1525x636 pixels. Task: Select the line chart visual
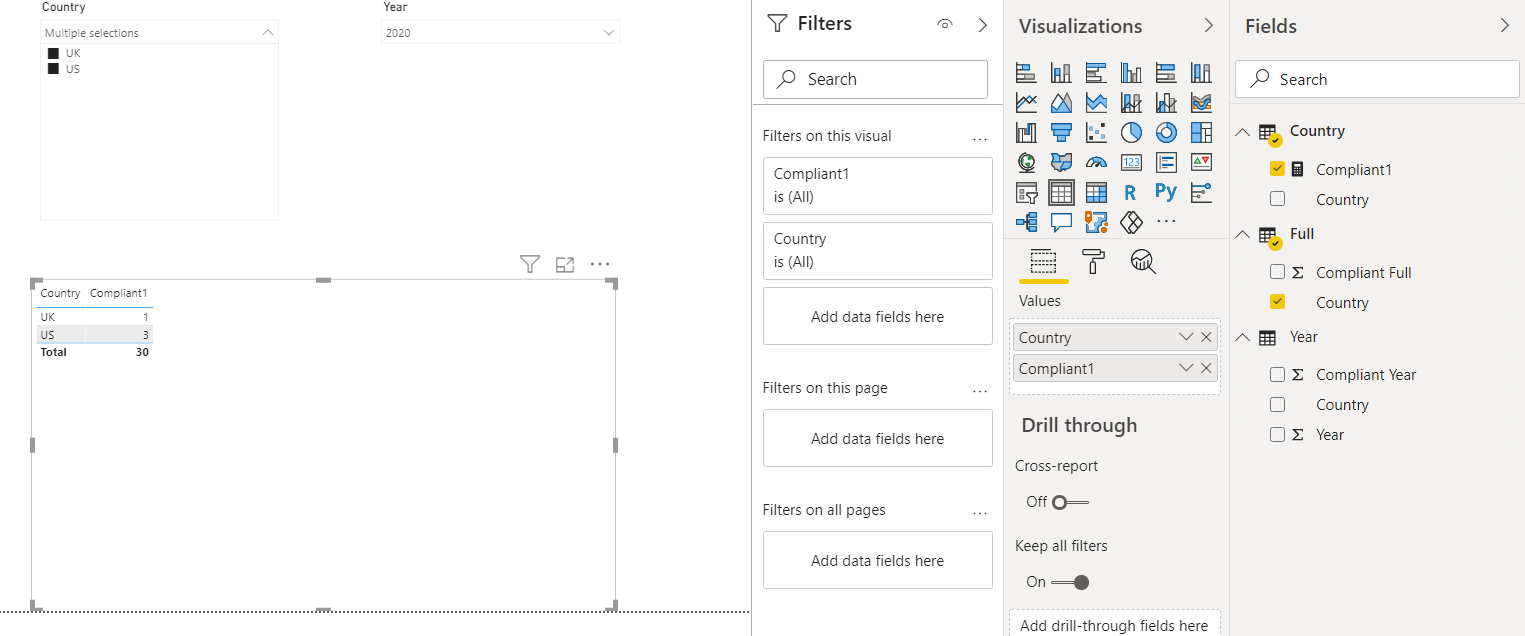[x=1026, y=103]
